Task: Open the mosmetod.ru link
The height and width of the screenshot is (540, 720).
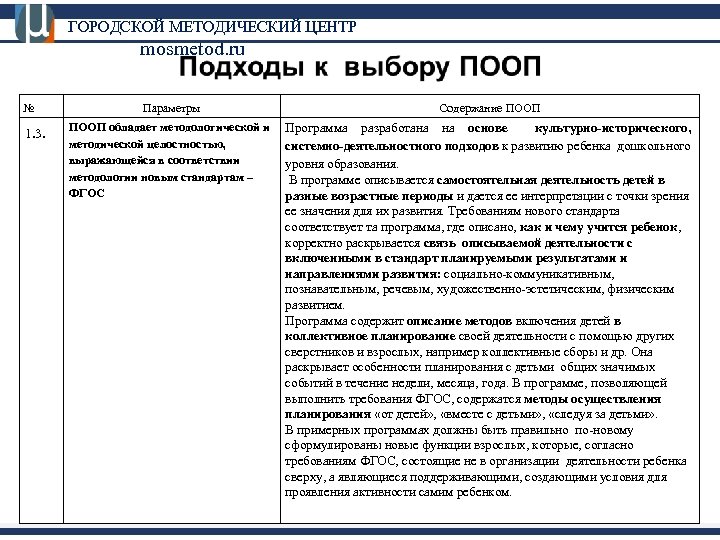Action: click(192, 49)
